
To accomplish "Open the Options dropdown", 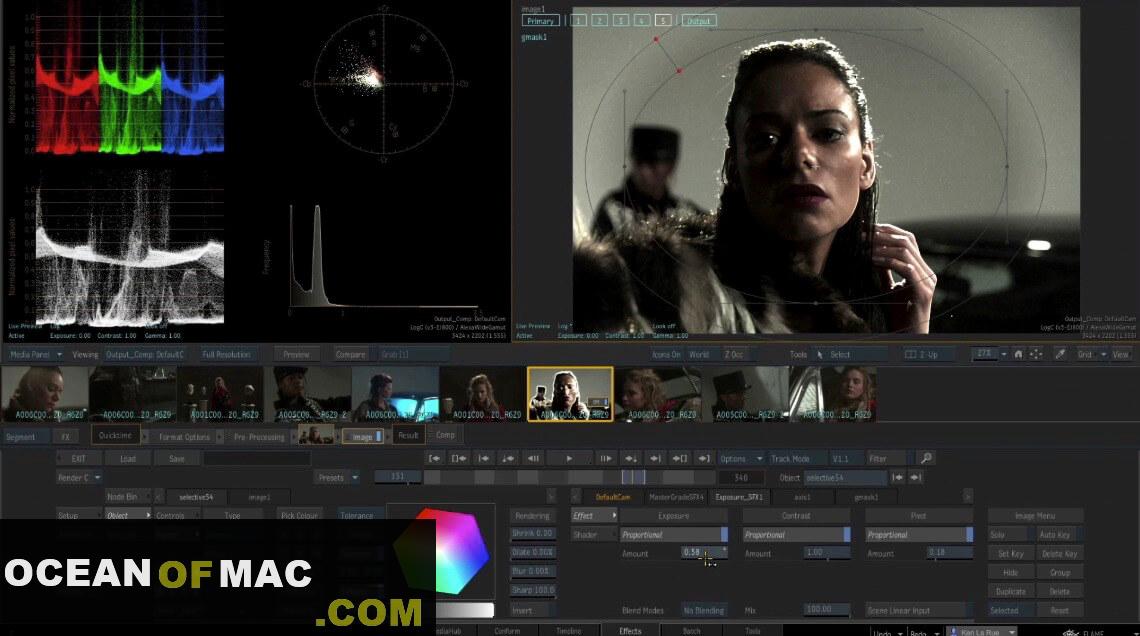I will click(741, 459).
